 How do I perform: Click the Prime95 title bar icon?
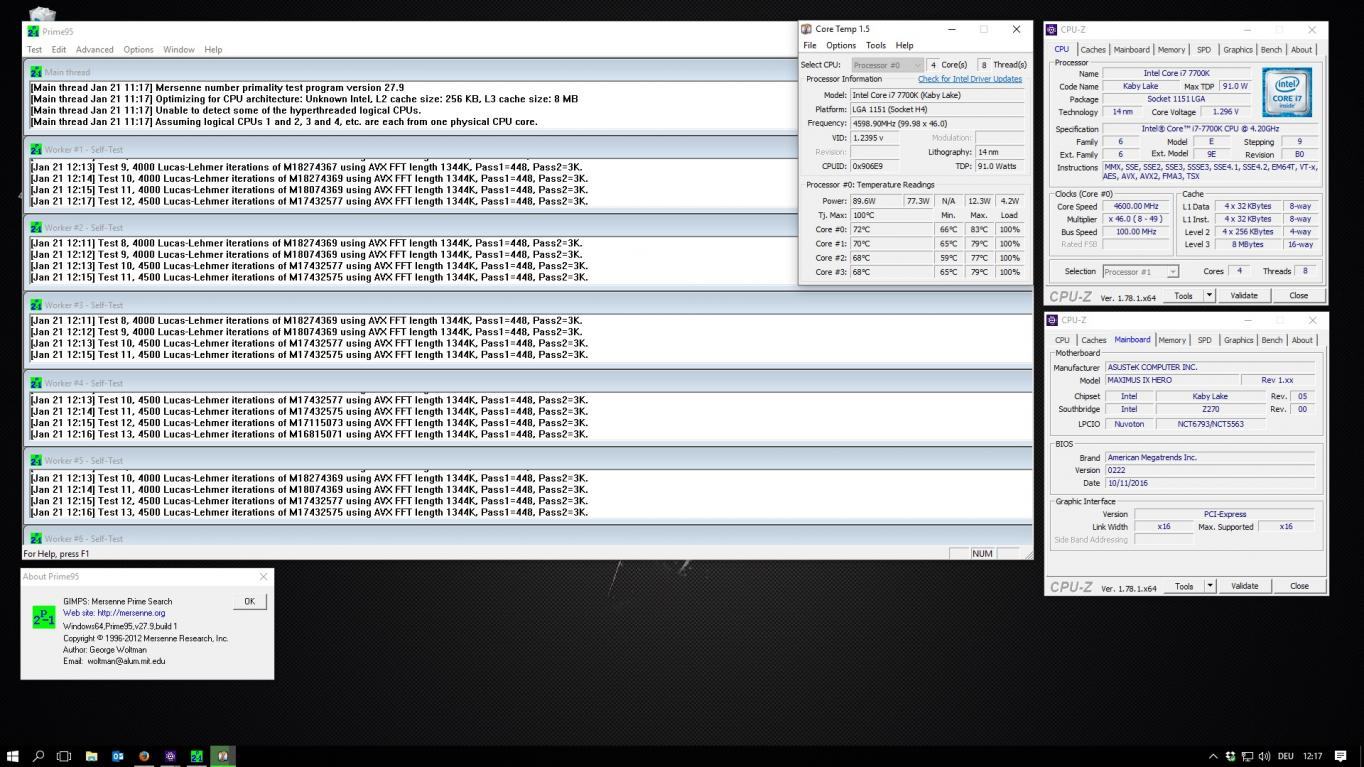pyautogui.click(x=34, y=31)
